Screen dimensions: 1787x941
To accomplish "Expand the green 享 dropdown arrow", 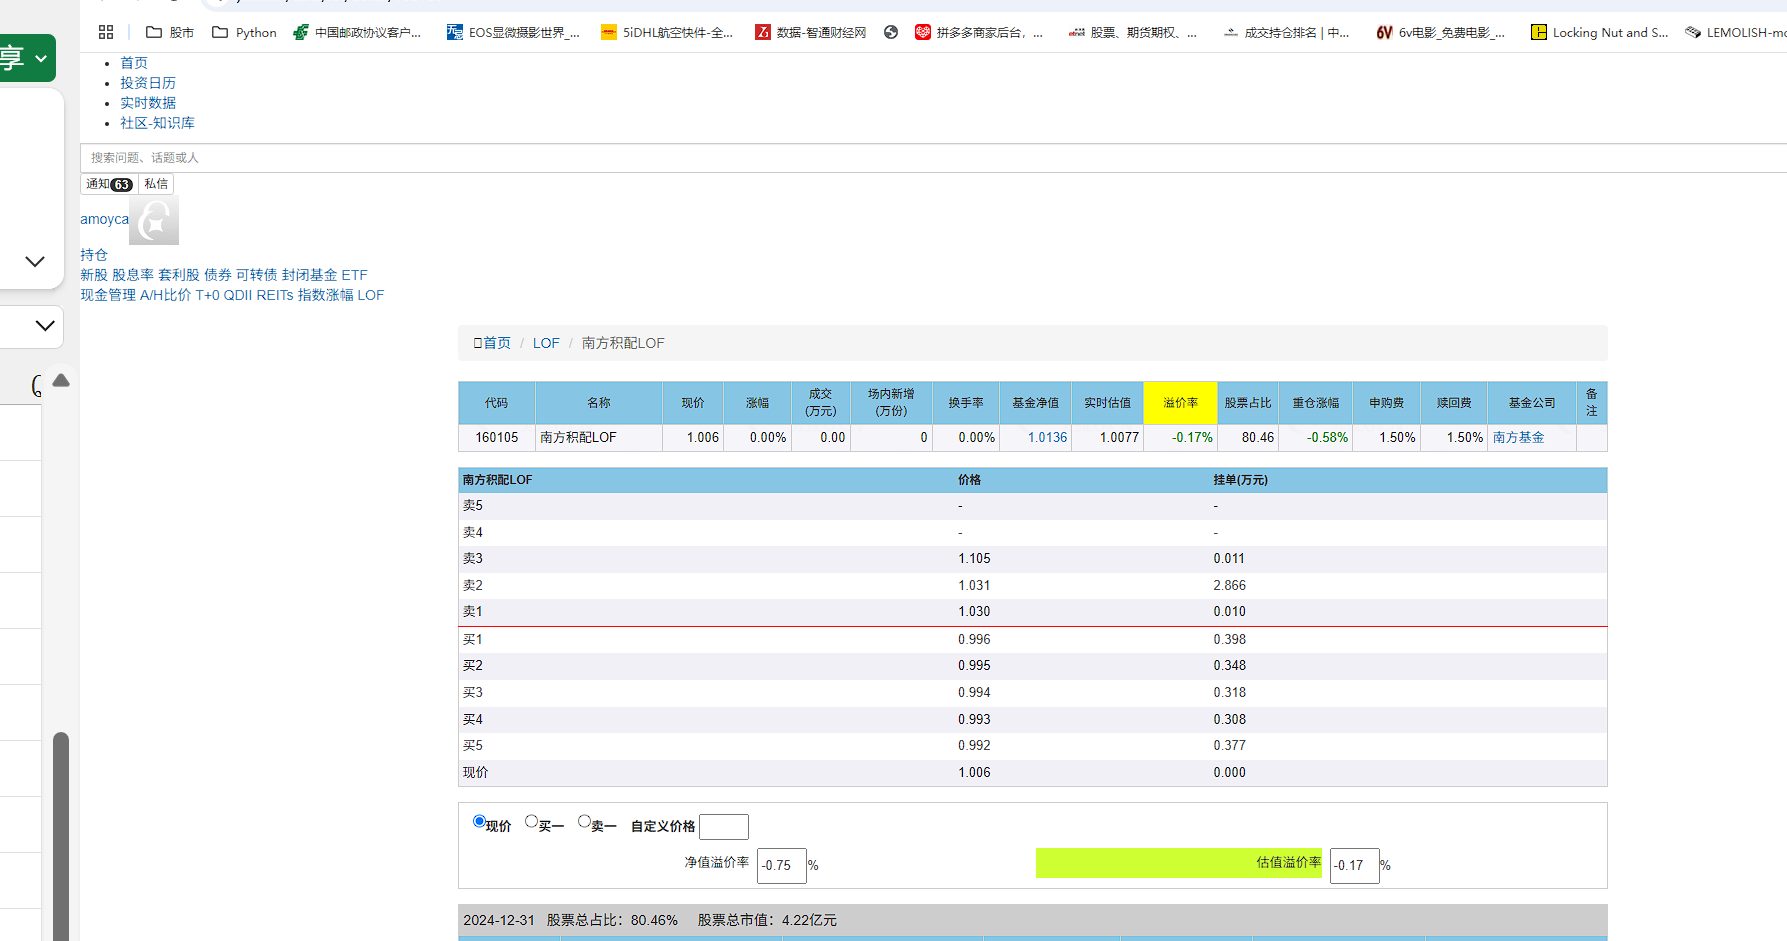I will pos(41,59).
